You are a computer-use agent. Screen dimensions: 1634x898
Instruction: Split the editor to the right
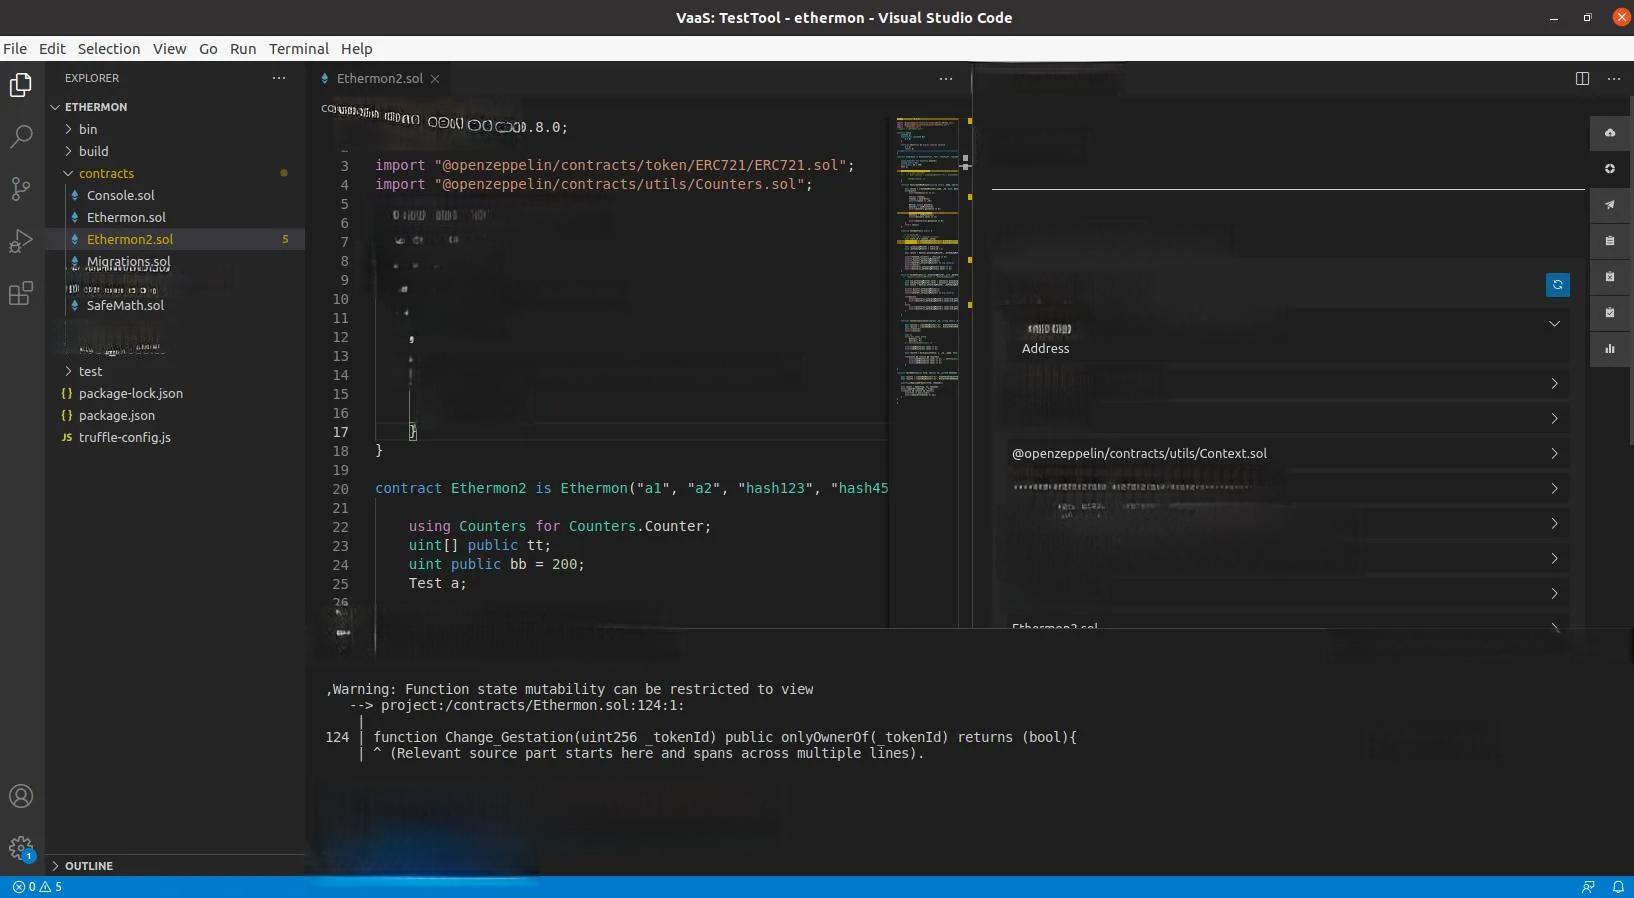pyautogui.click(x=1582, y=78)
